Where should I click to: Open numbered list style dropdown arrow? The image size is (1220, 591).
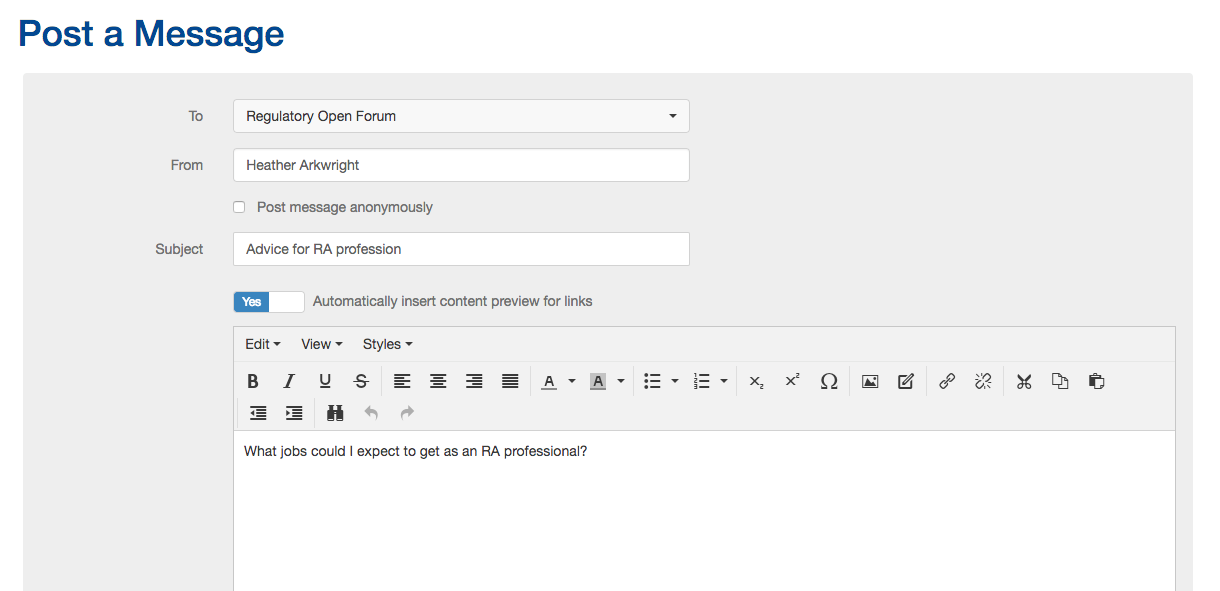(x=724, y=381)
